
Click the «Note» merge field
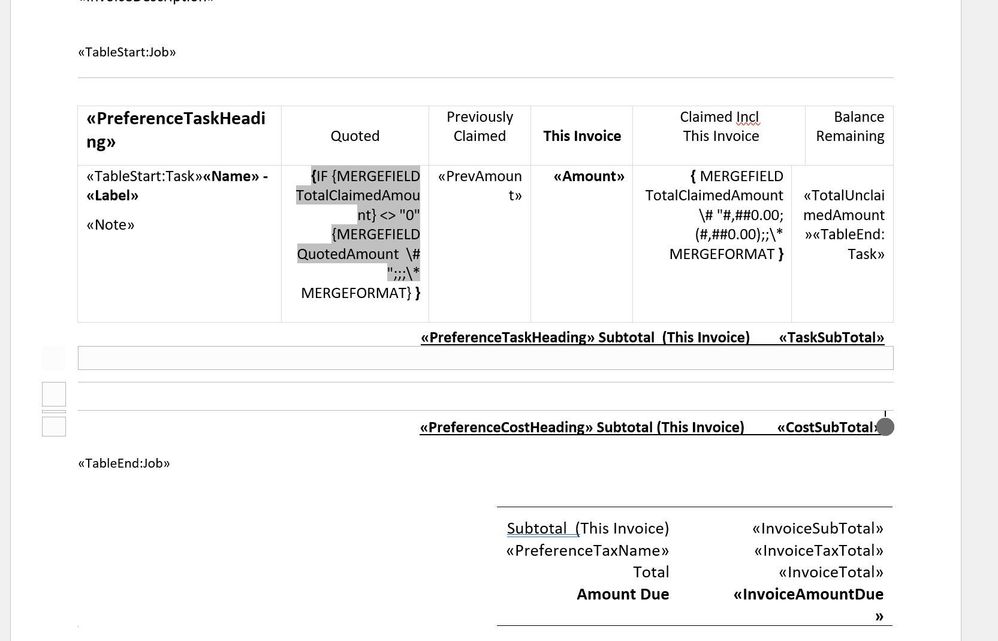(111, 225)
